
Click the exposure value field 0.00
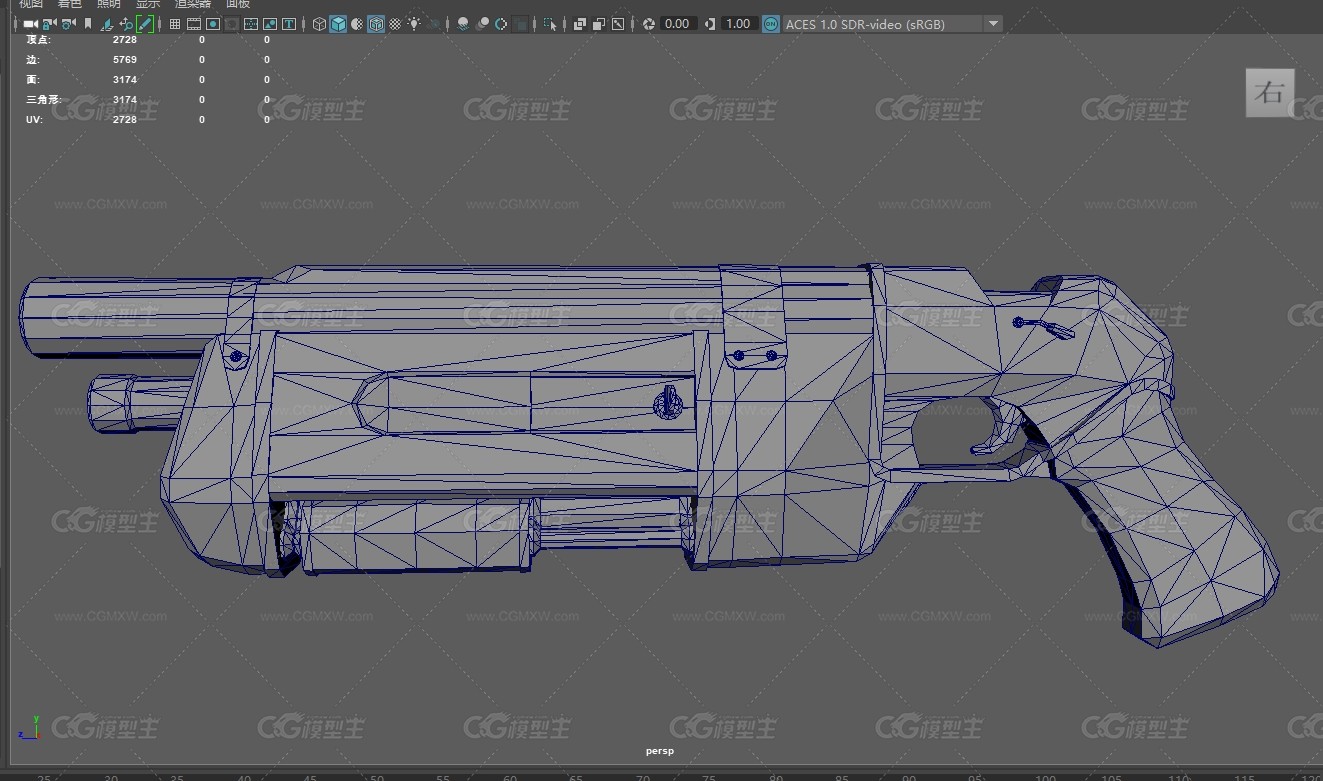(678, 24)
